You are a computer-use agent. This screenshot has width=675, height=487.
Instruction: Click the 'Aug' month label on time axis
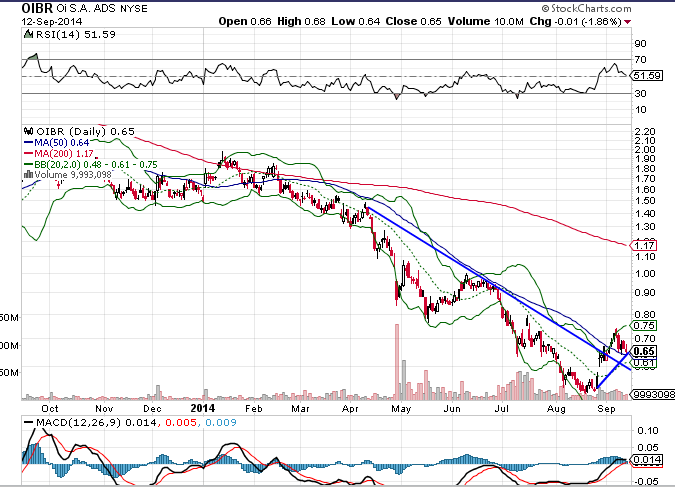[556, 408]
